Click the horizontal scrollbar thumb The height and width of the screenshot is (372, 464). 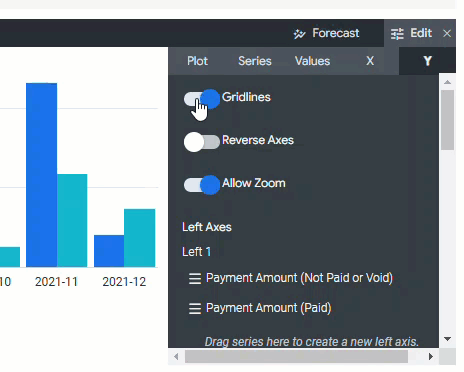(296, 357)
